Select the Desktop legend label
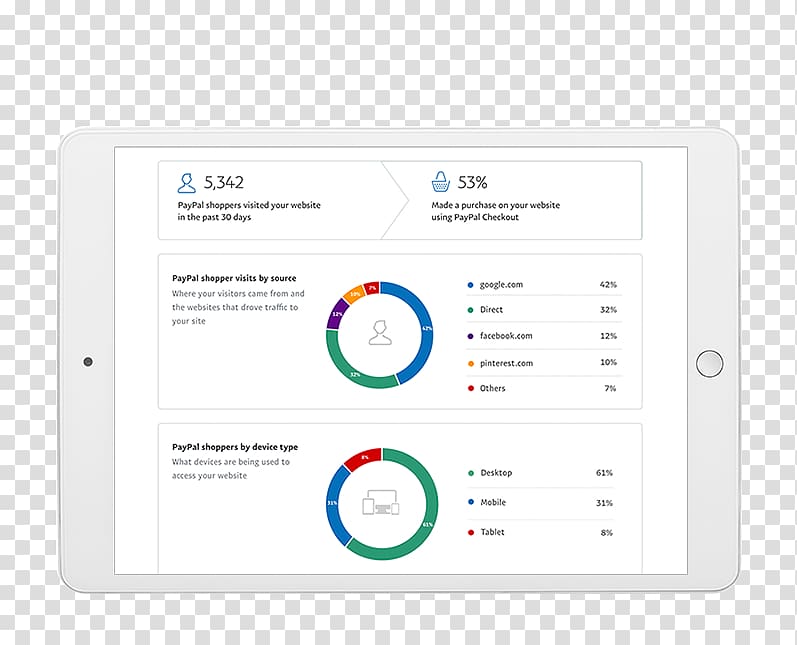Viewport: 797px width, 645px height. 496,473
